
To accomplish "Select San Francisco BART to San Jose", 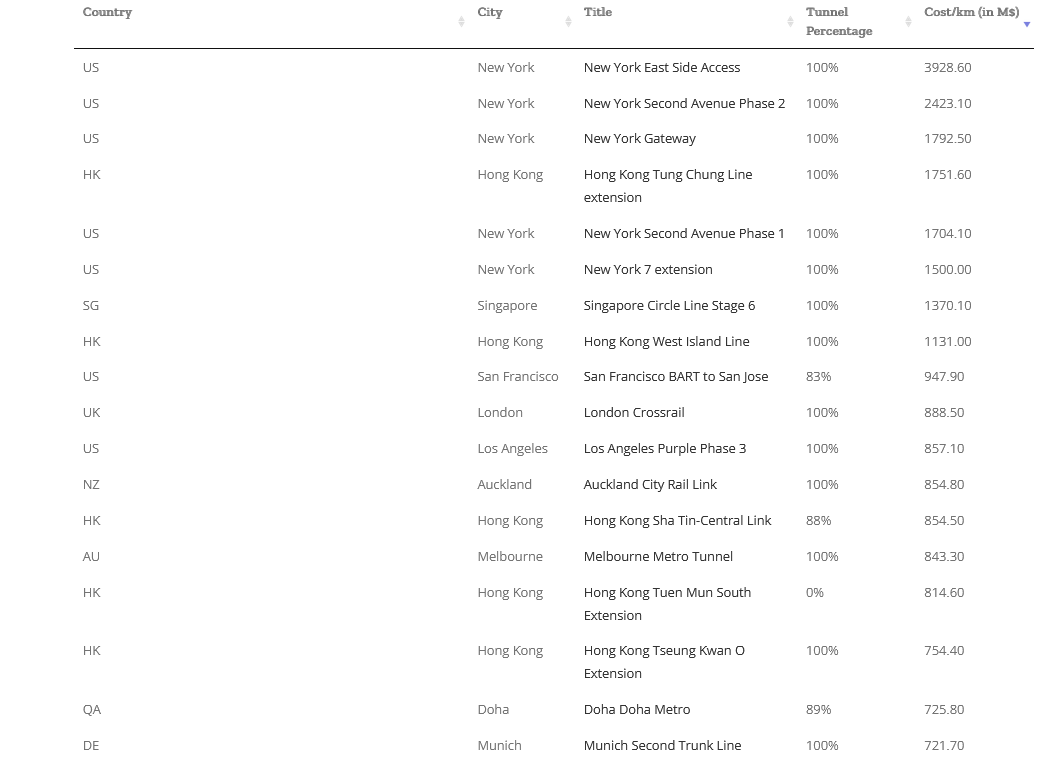I will [x=676, y=376].
